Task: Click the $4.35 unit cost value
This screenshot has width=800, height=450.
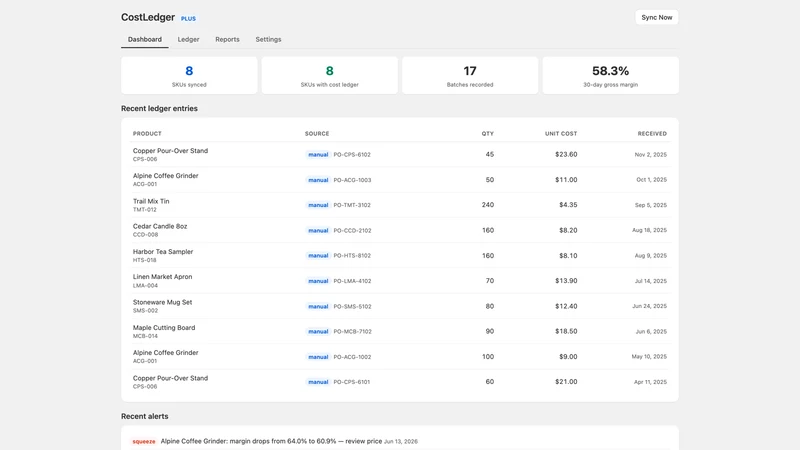Action: pos(568,205)
